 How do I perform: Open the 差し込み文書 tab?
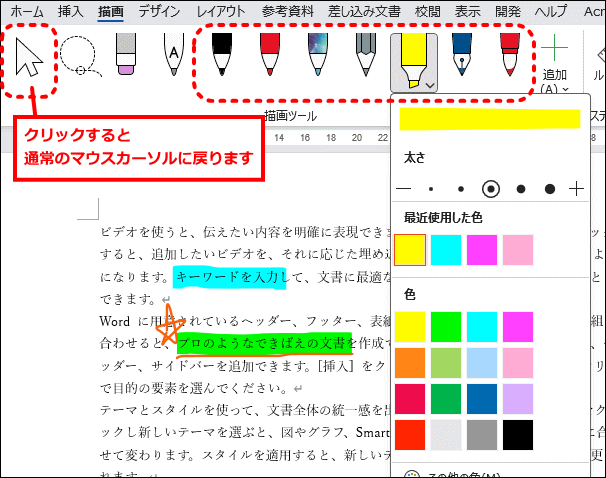[364, 12]
